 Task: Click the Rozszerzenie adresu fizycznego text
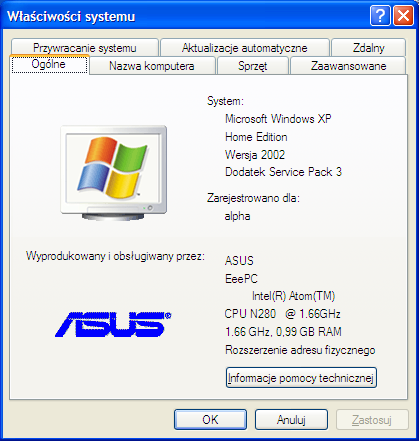click(x=300, y=350)
